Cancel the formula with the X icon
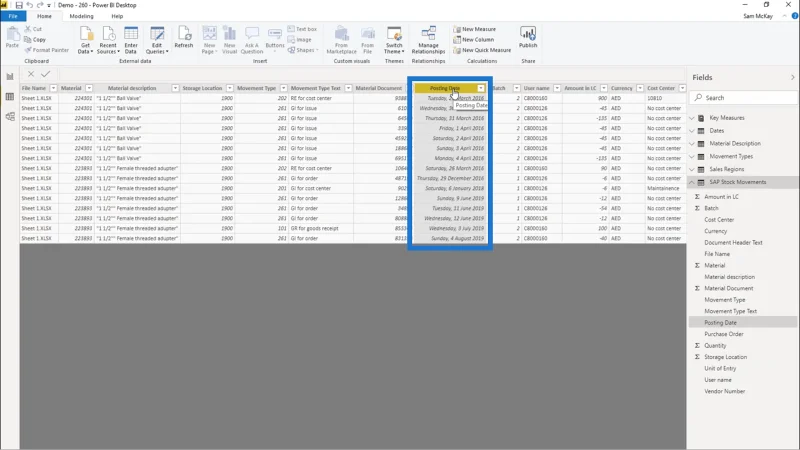800x450 pixels. [x=31, y=74]
